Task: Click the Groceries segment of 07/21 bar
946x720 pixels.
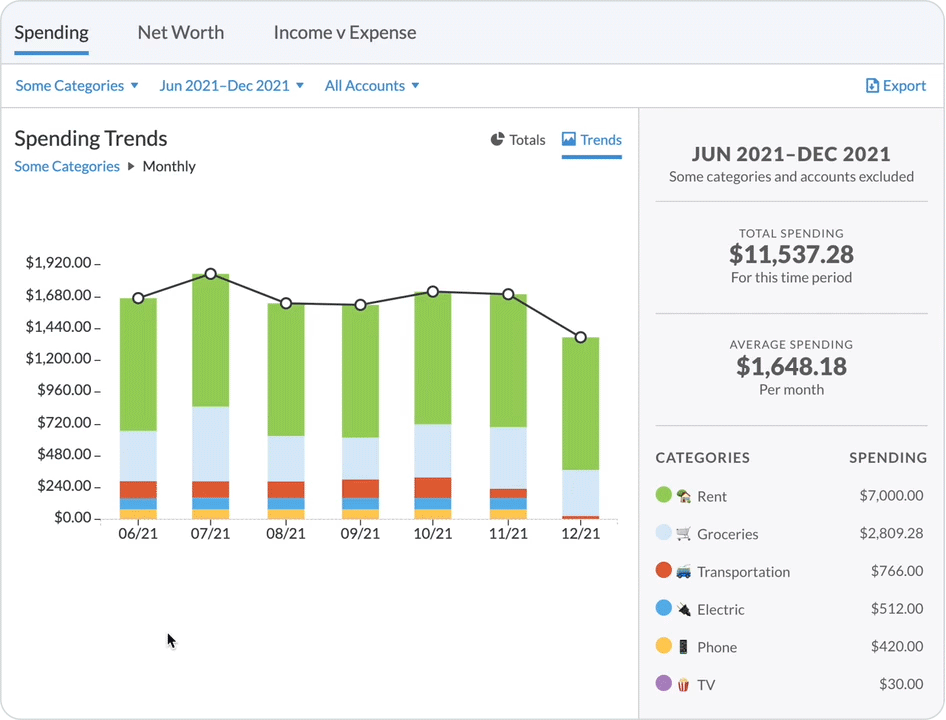Action: point(211,444)
